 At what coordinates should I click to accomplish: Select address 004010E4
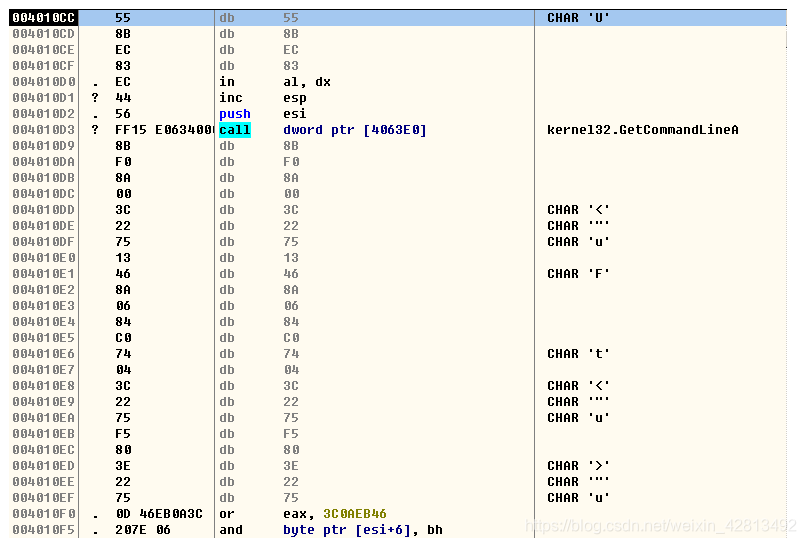[x=44, y=321]
